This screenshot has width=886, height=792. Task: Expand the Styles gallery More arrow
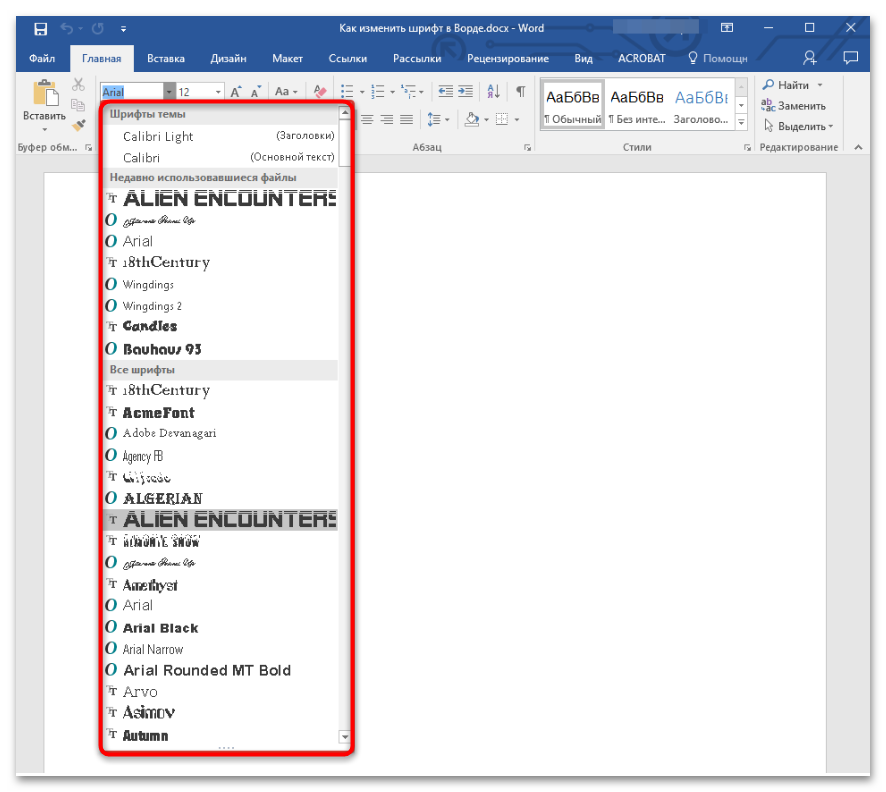pos(742,122)
